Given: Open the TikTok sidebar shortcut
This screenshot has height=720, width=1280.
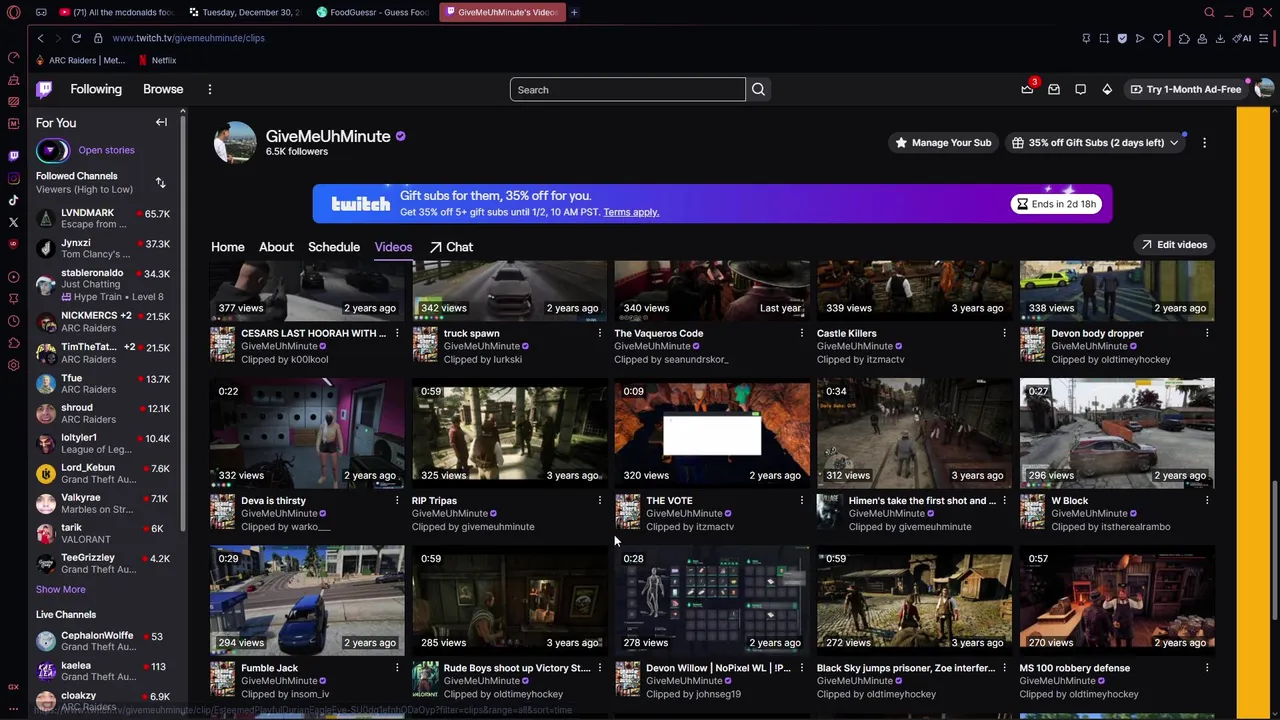Looking at the screenshot, I should [13, 200].
